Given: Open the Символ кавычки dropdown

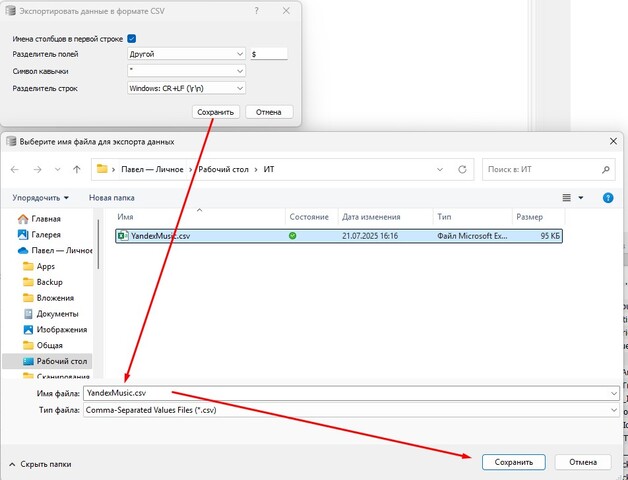Looking at the screenshot, I should [186, 71].
